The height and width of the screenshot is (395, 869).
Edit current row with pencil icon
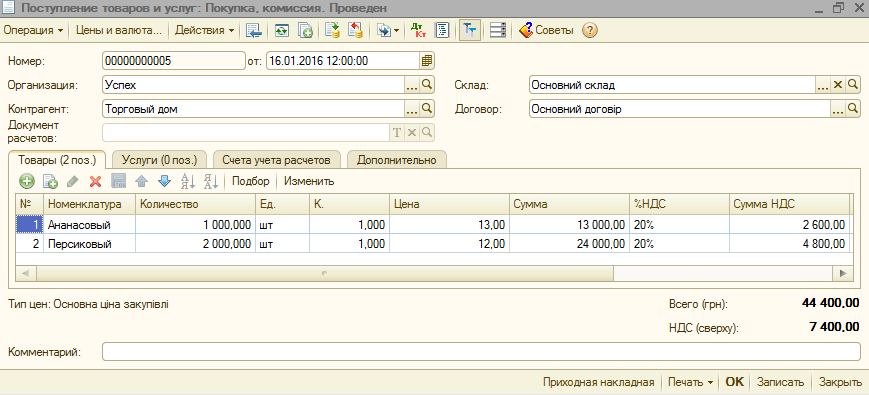[x=73, y=181]
